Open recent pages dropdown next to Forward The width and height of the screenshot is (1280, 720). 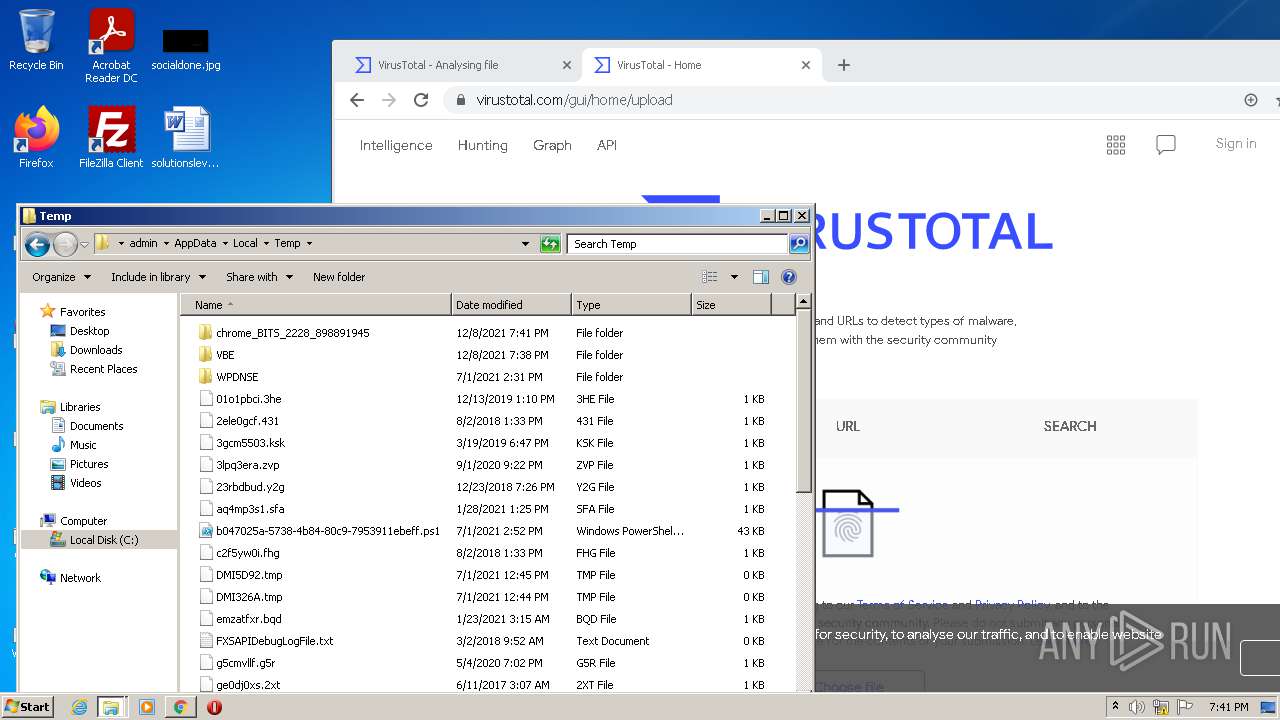click(x=85, y=244)
